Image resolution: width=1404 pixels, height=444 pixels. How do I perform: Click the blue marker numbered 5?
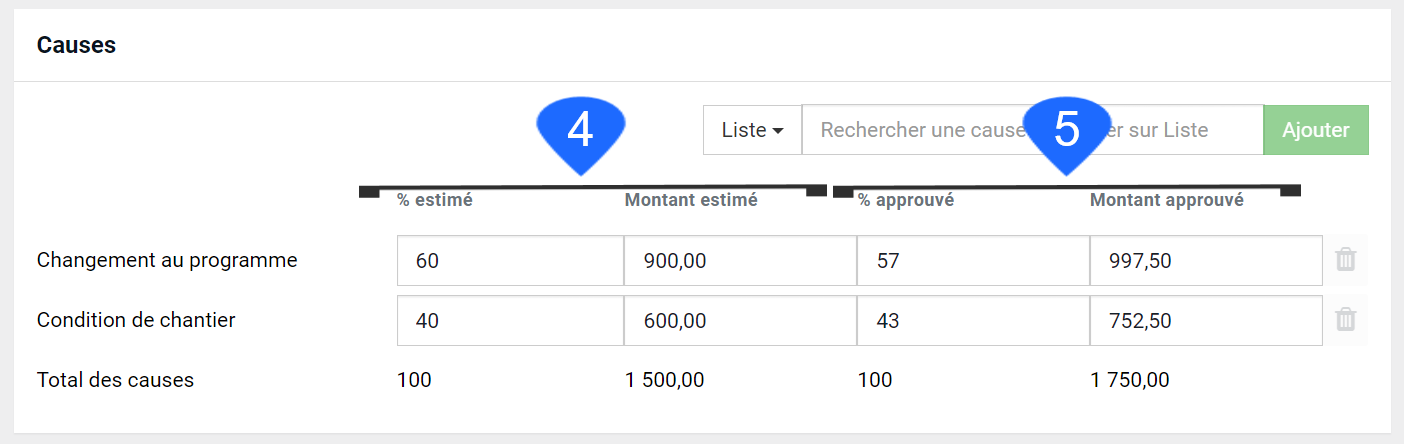[1067, 135]
